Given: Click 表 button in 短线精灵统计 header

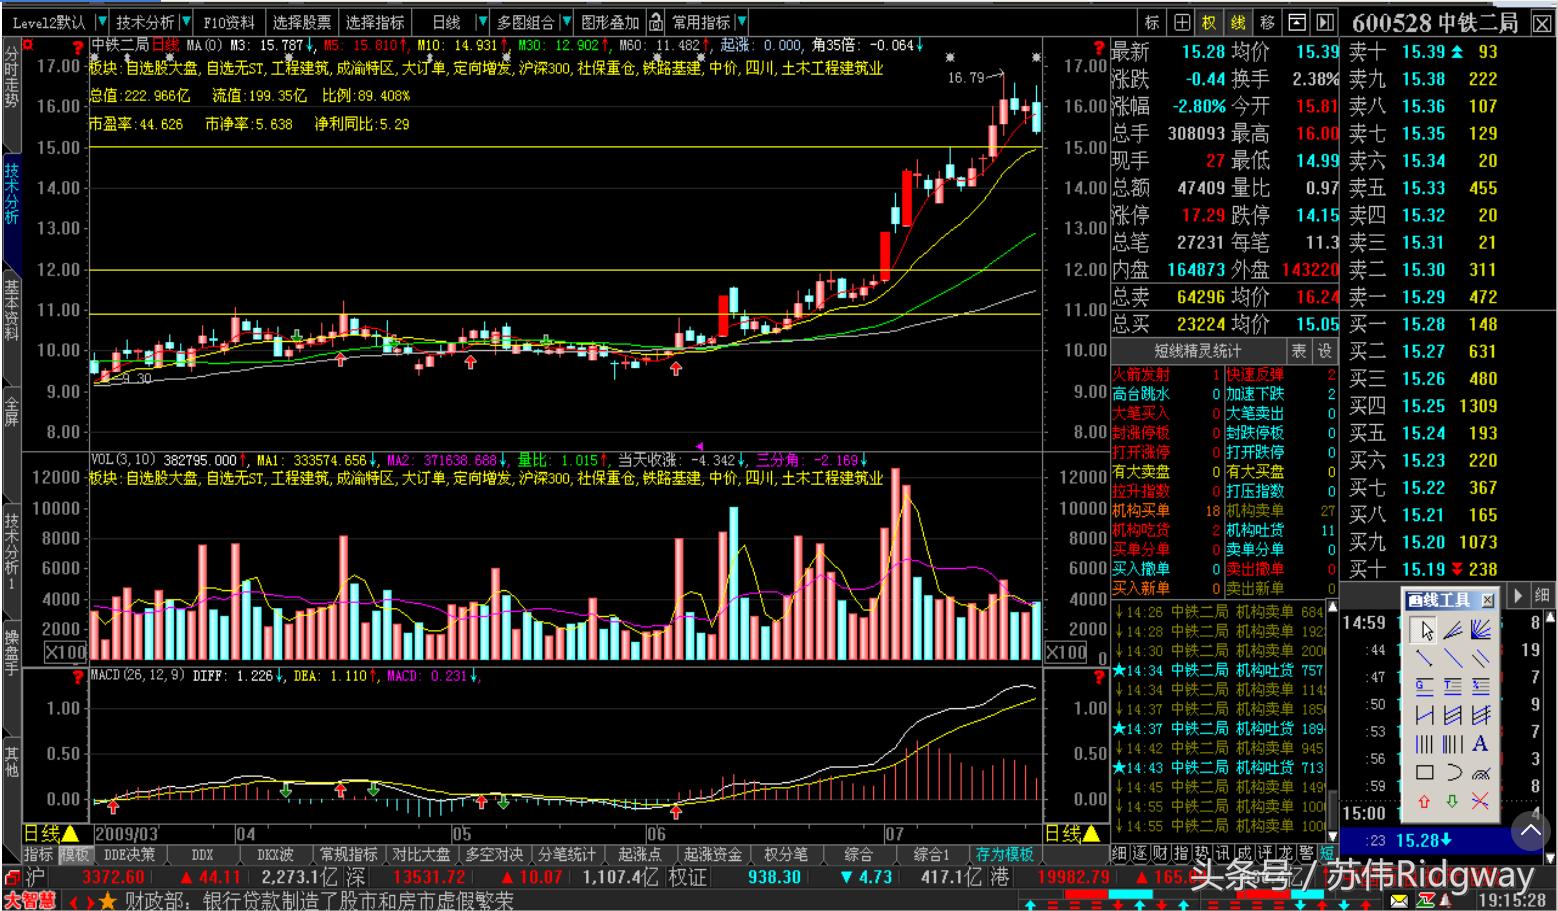Looking at the screenshot, I should tap(1299, 351).
